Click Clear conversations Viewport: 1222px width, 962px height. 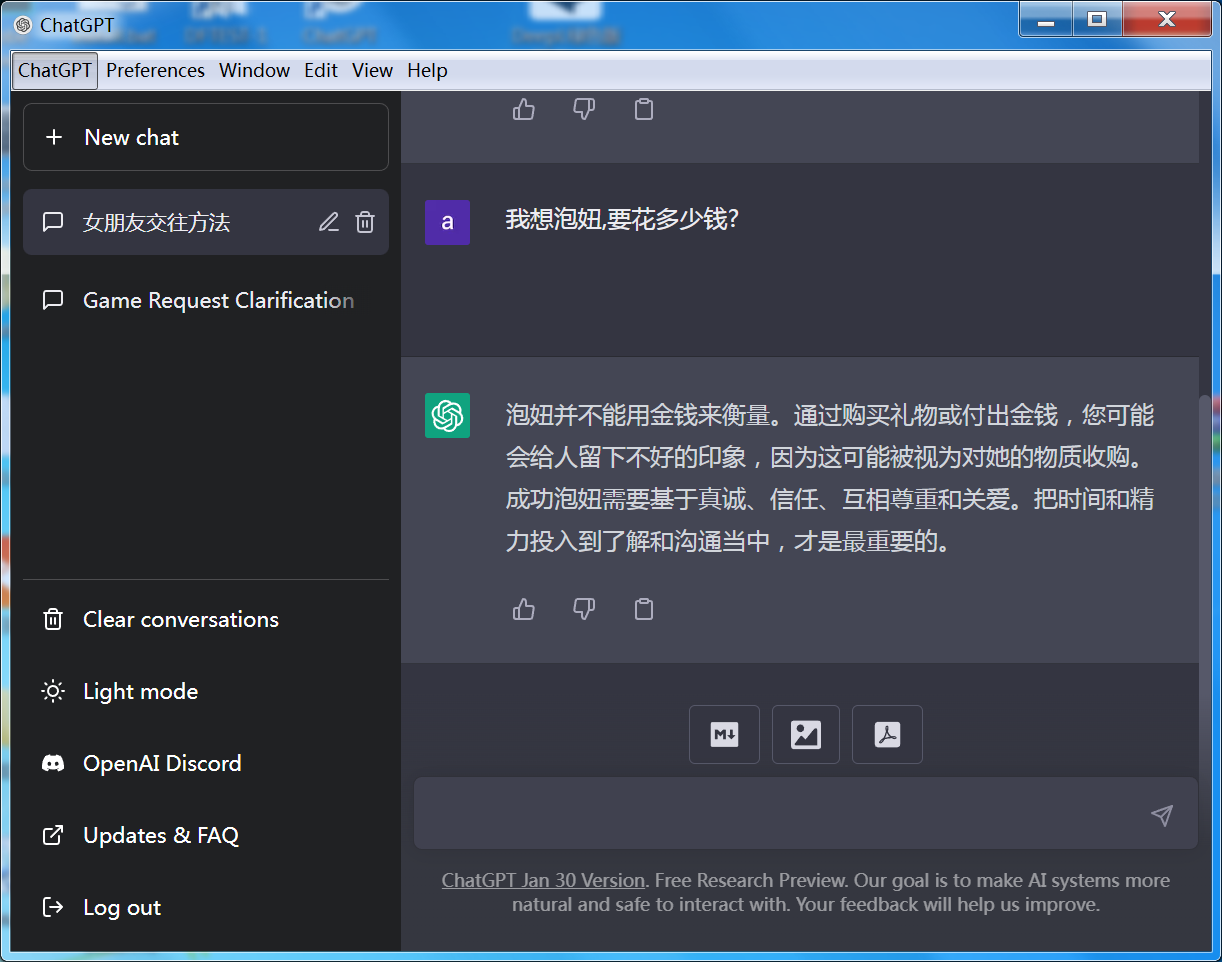pyautogui.click(x=206, y=619)
